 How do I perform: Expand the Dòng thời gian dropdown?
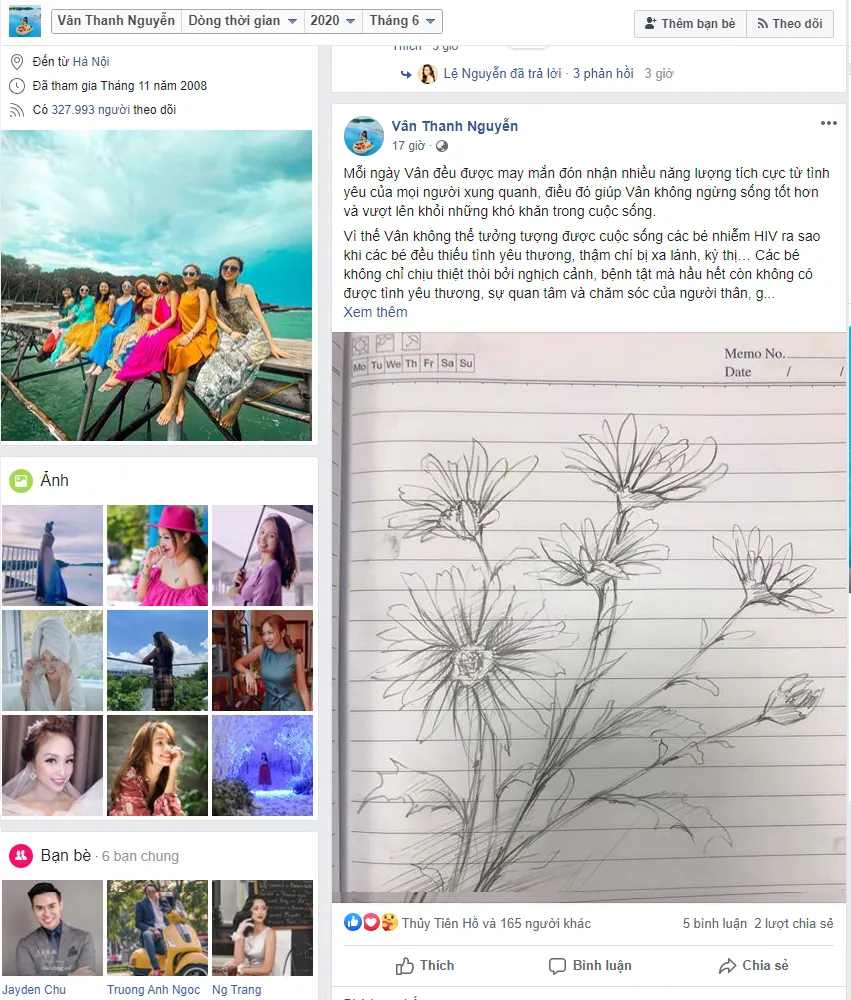click(242, 21)
